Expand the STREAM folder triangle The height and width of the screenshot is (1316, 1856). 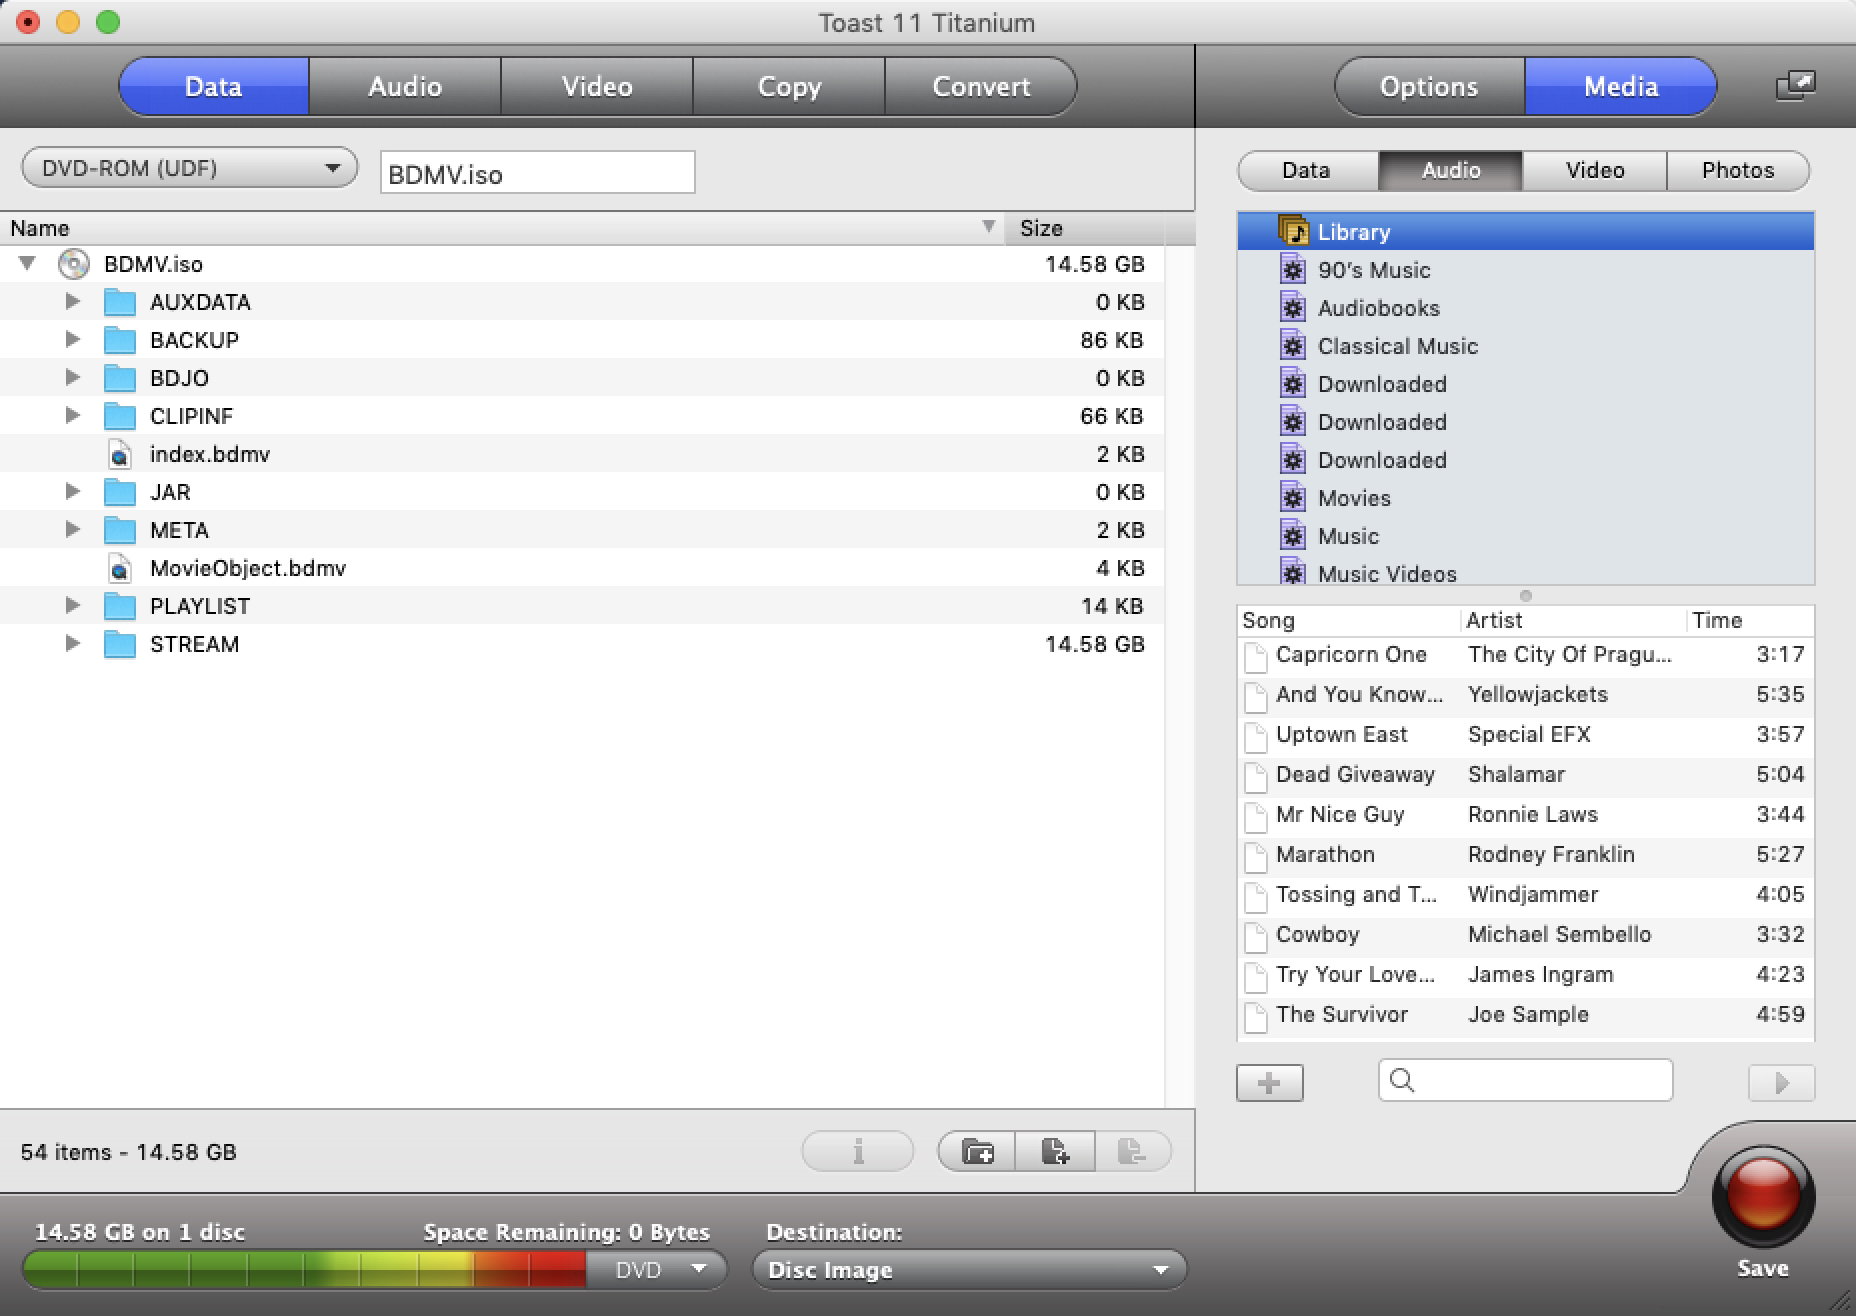click(72, 643)
